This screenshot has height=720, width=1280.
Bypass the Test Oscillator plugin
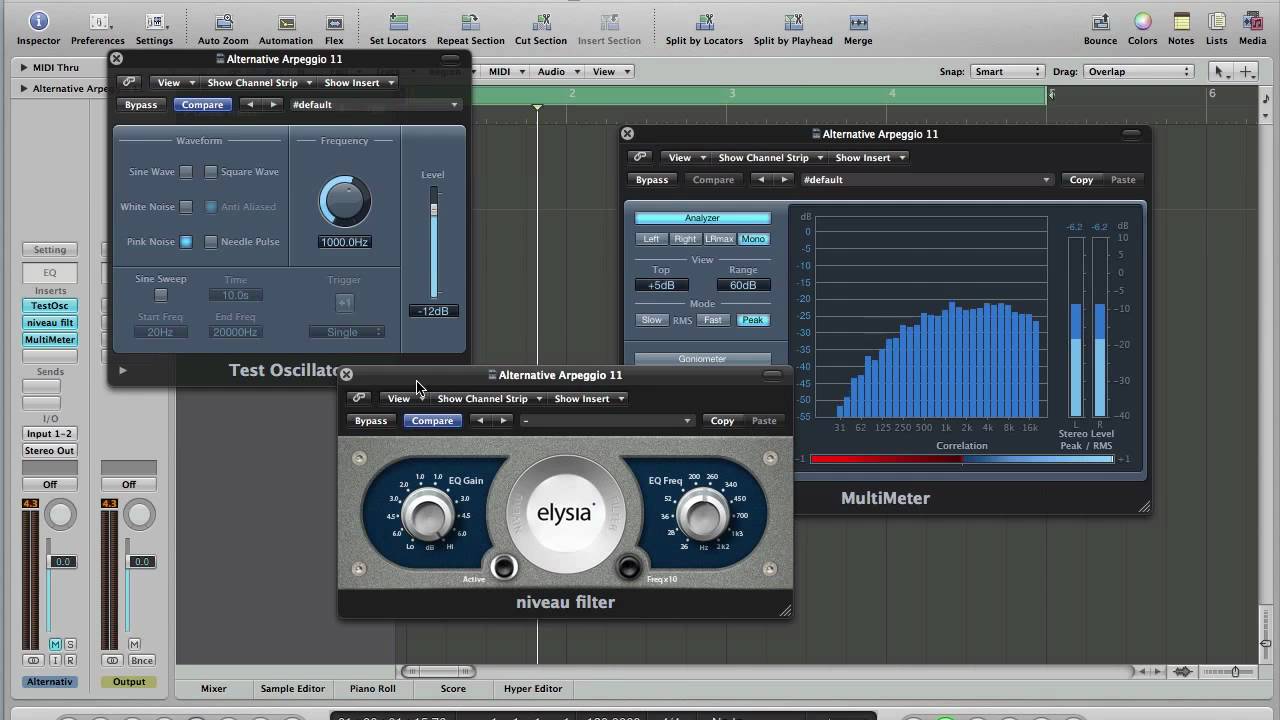pos(141,105)
